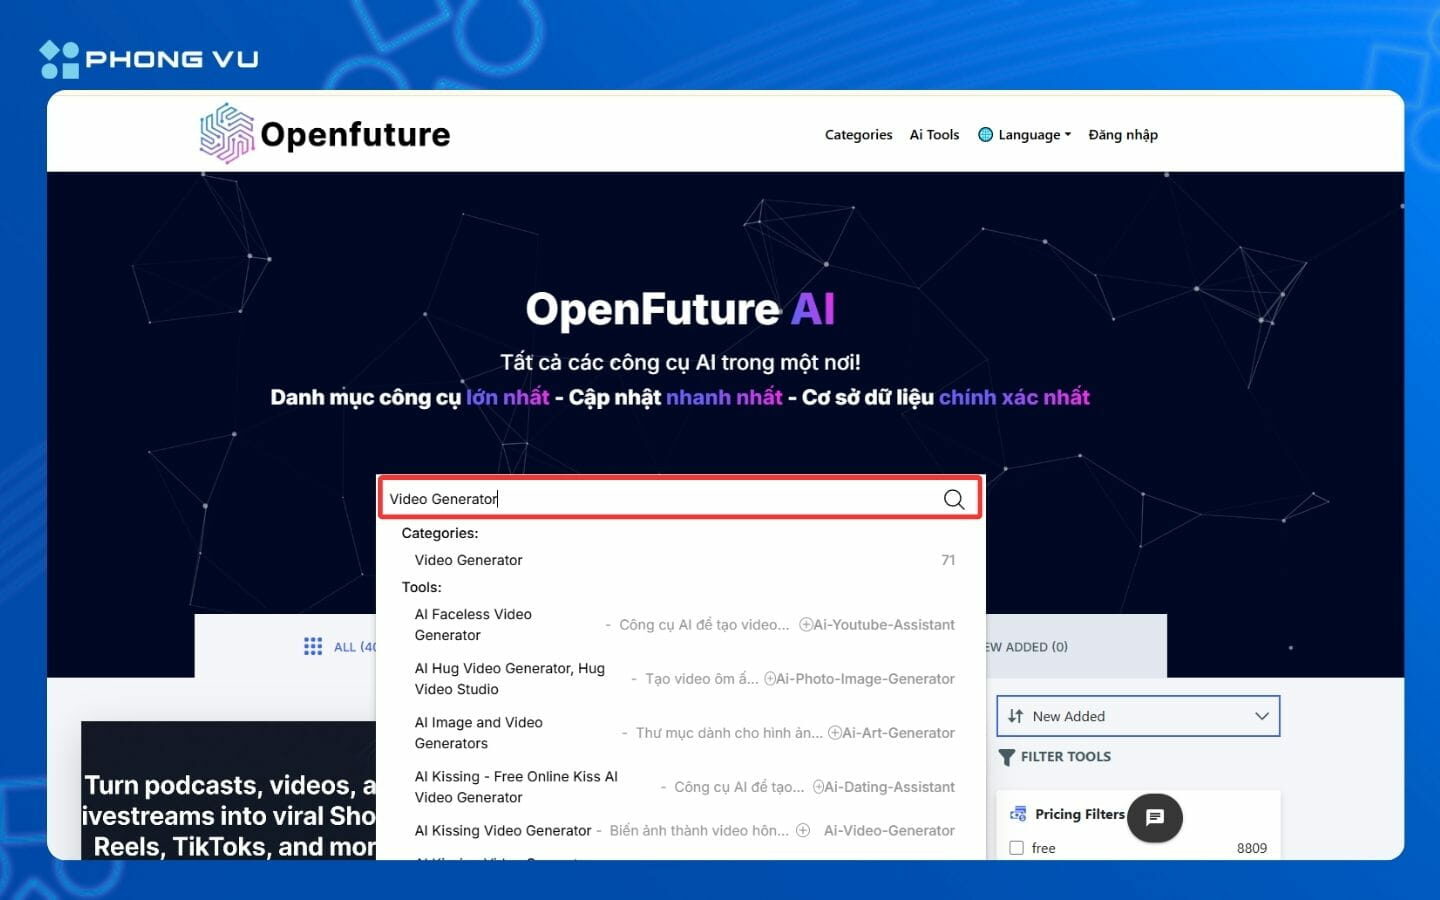Click the Openfuture logo icon
The width and height of the screenshot is (1440, 900).
[227, 133]
